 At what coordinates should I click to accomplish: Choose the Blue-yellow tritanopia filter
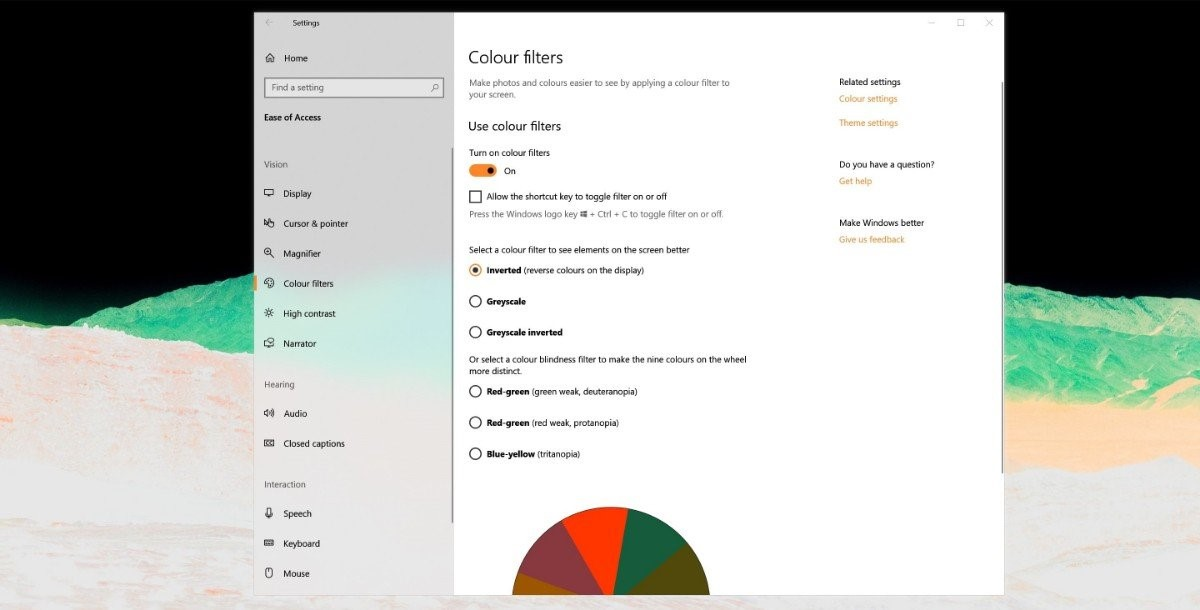475,454
